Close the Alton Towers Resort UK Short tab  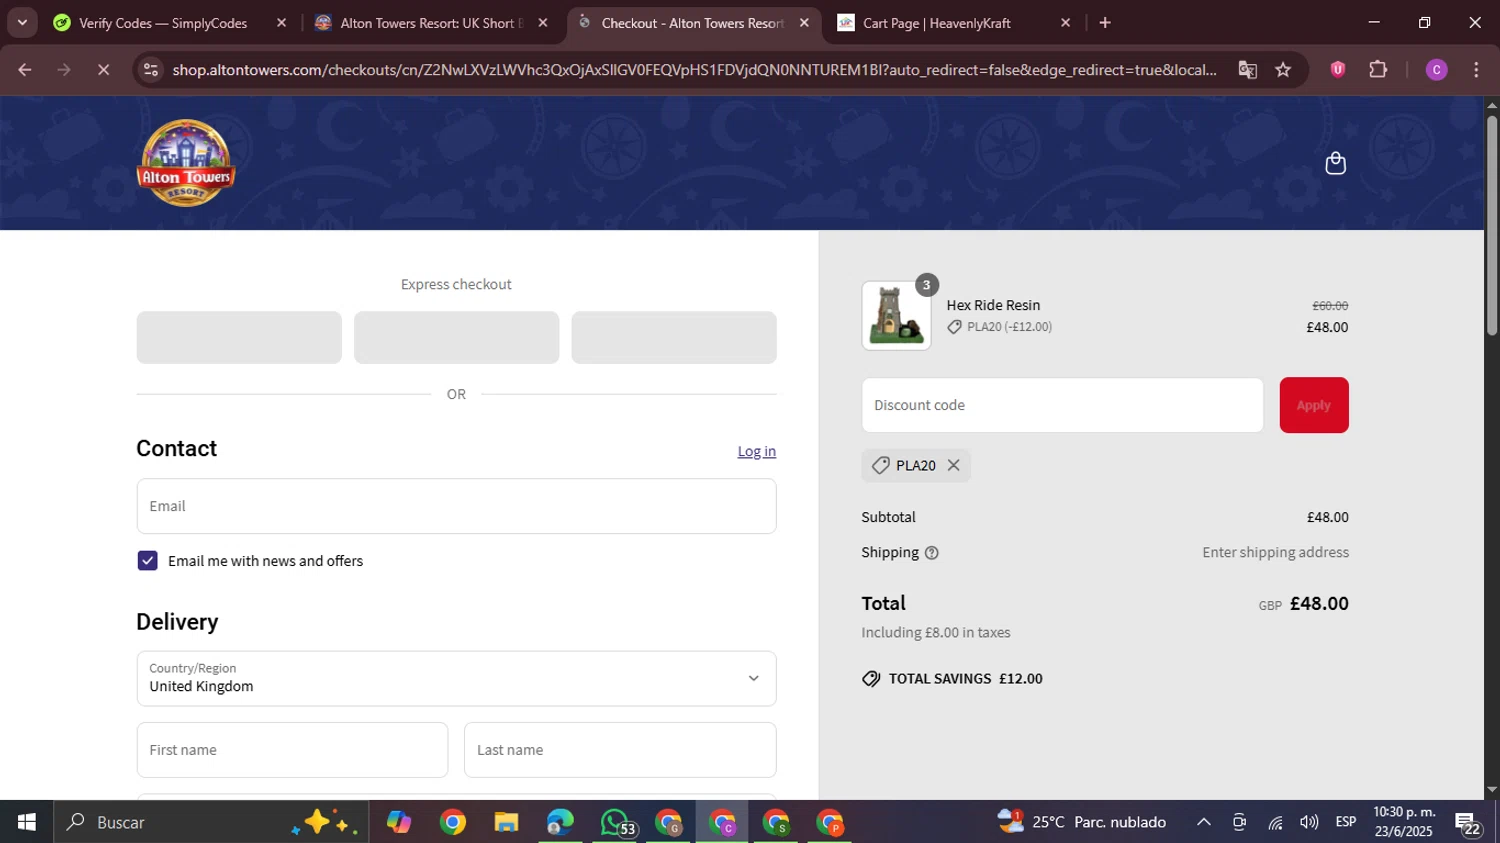[543, 23]
